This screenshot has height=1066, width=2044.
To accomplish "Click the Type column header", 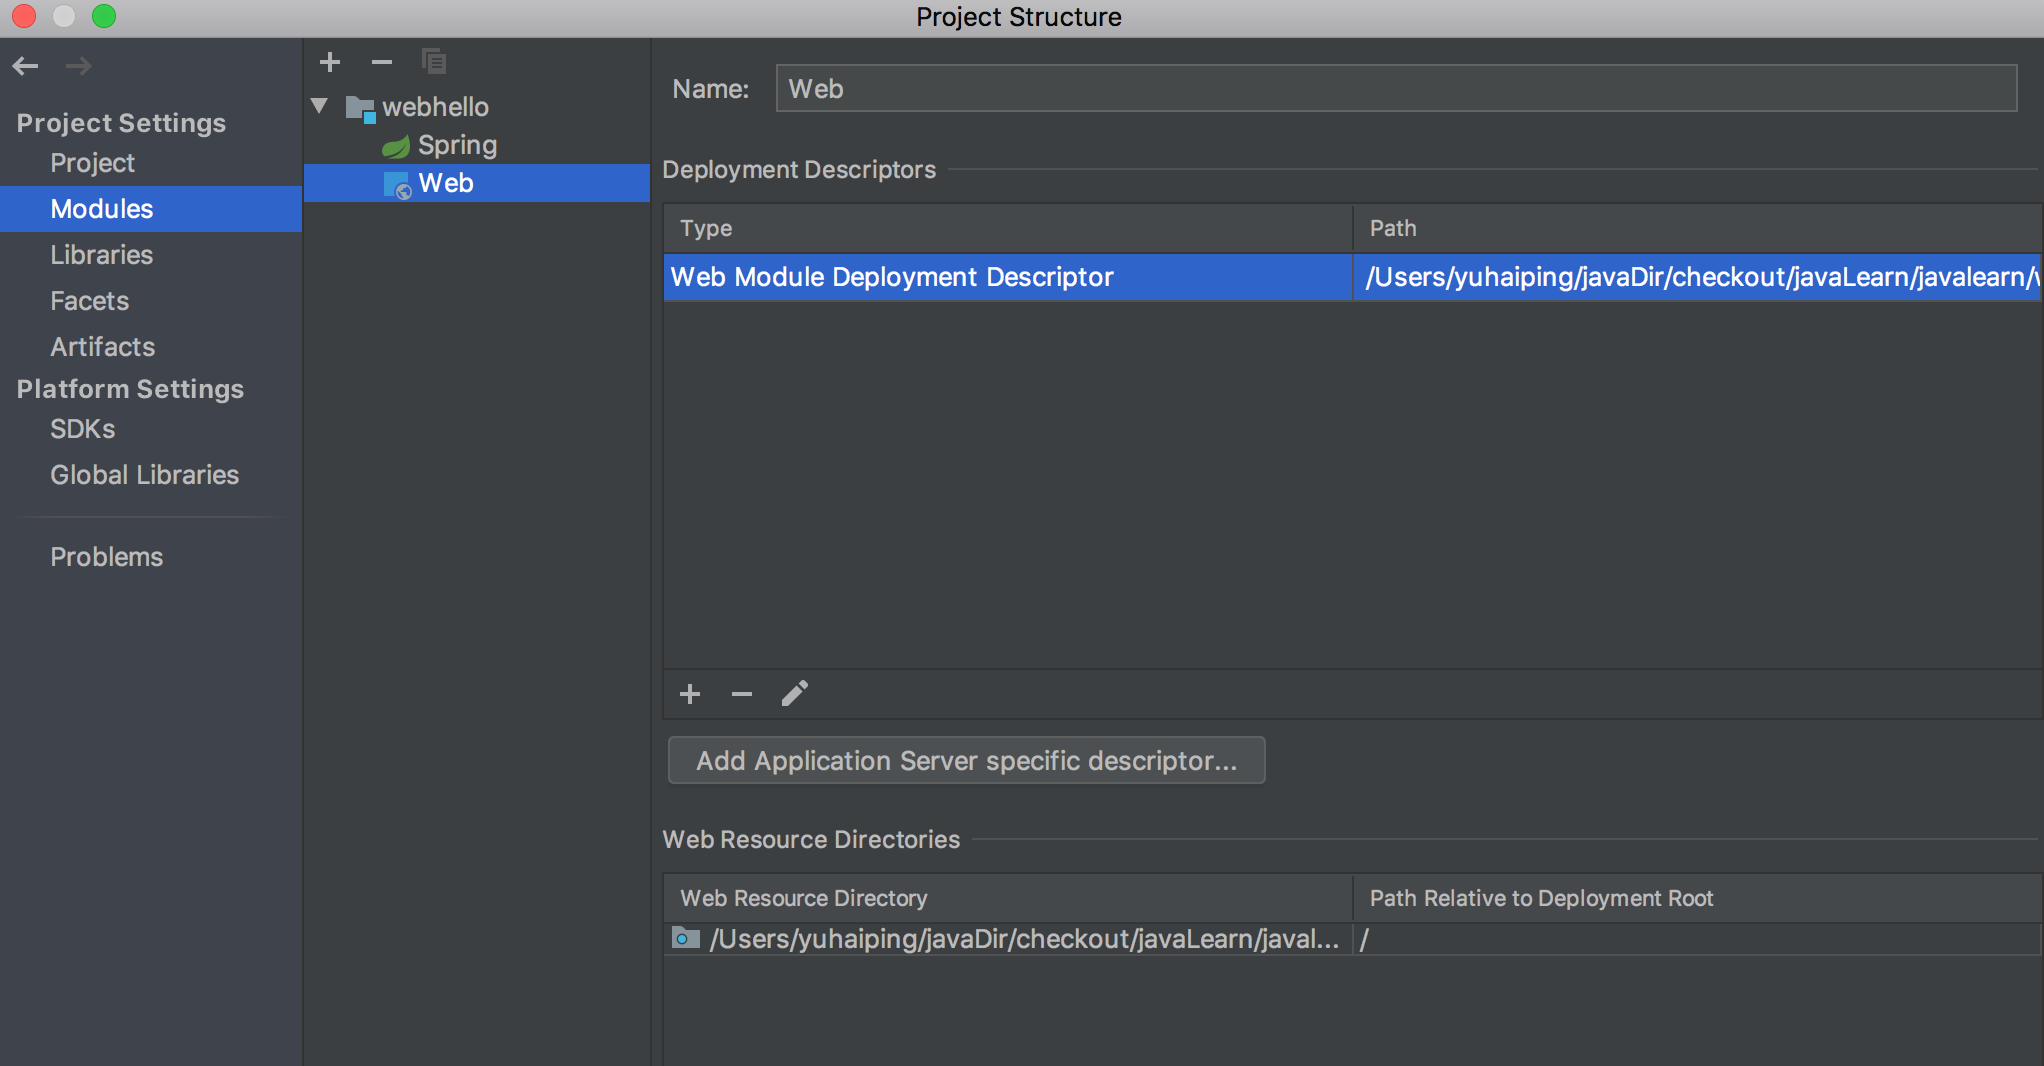I will click(x=1008, y=228).
